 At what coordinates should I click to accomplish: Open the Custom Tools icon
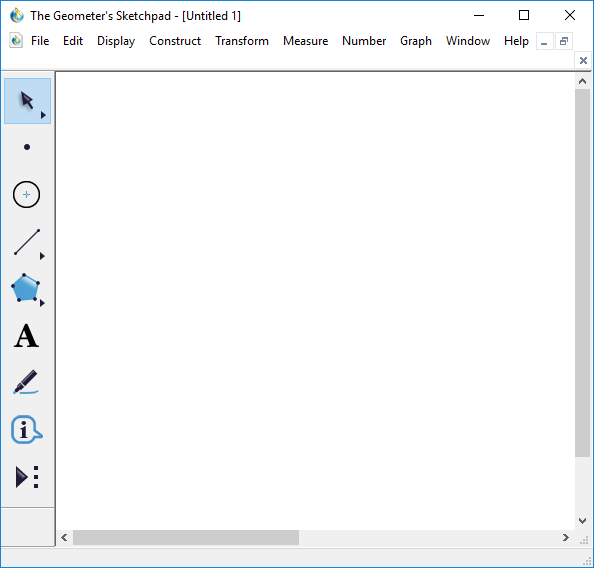(27, 477)
